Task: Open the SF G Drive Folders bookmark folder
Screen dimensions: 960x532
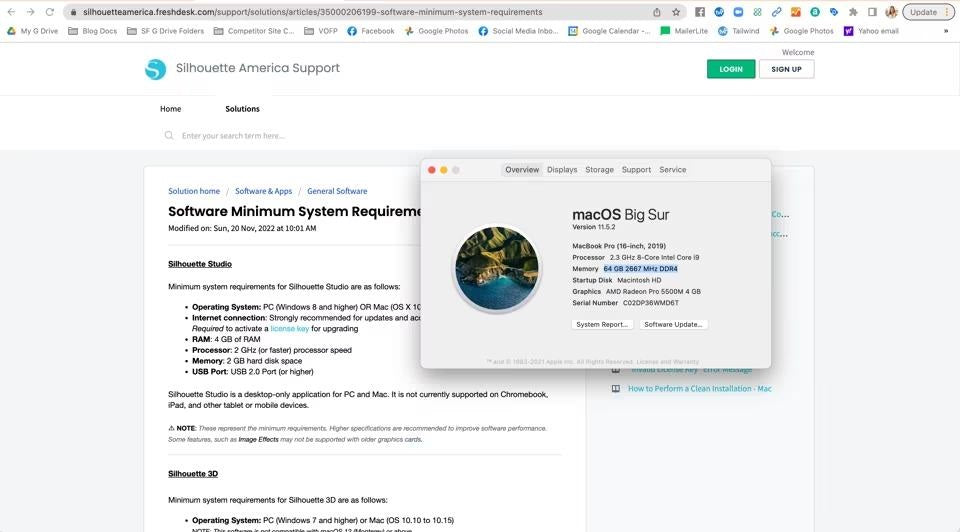Action: coord(165,31)
